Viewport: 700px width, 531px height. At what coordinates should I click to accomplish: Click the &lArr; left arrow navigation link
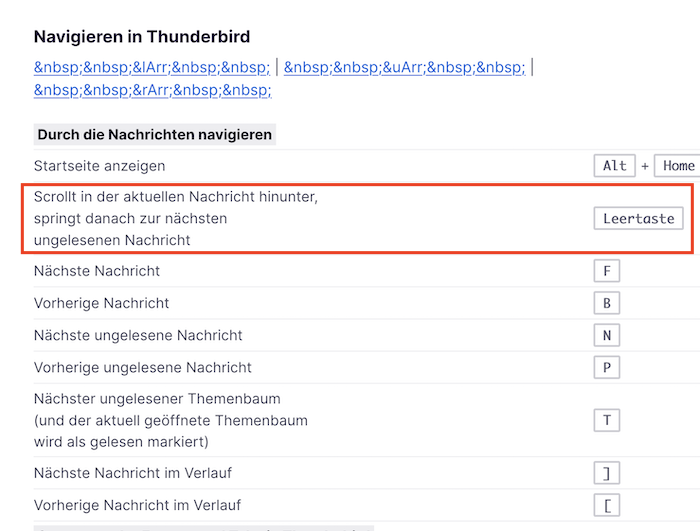[152, 67]
